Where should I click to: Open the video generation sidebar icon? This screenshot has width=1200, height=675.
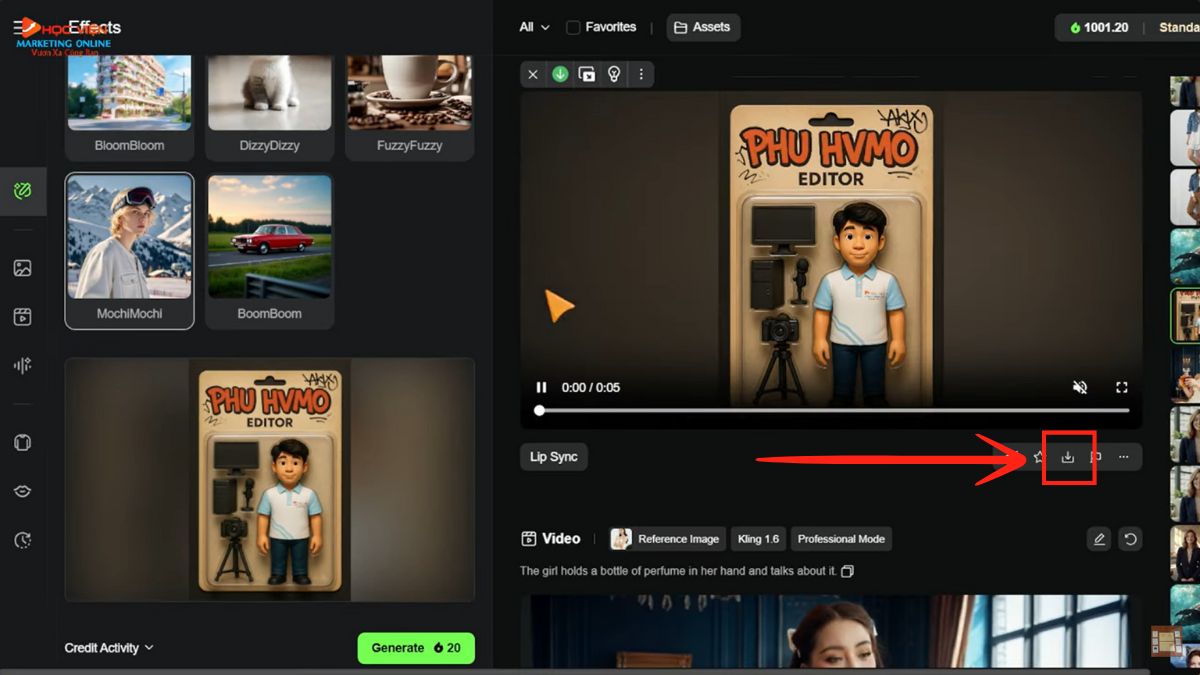[x=23, y=317]
